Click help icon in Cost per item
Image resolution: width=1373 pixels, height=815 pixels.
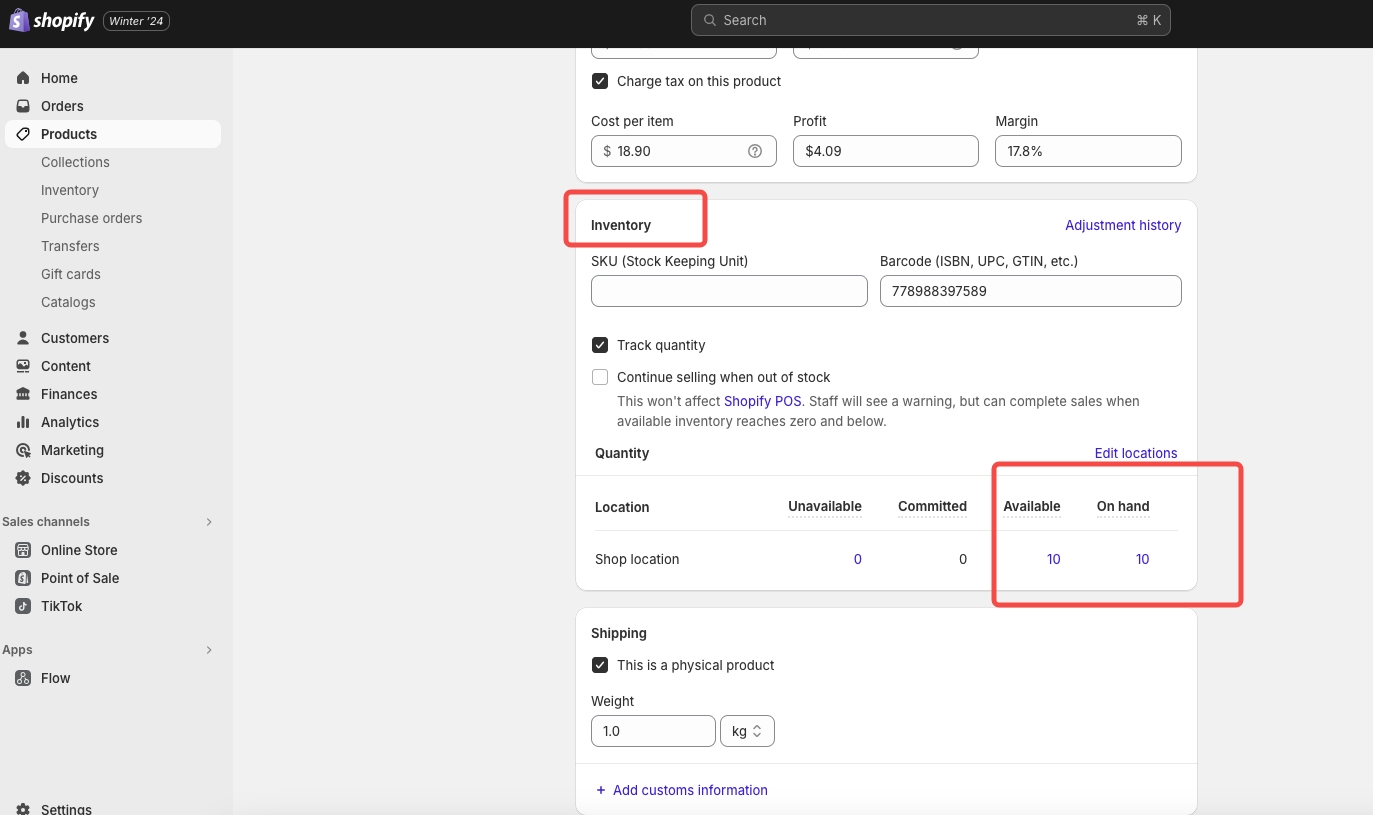(755, 151)
